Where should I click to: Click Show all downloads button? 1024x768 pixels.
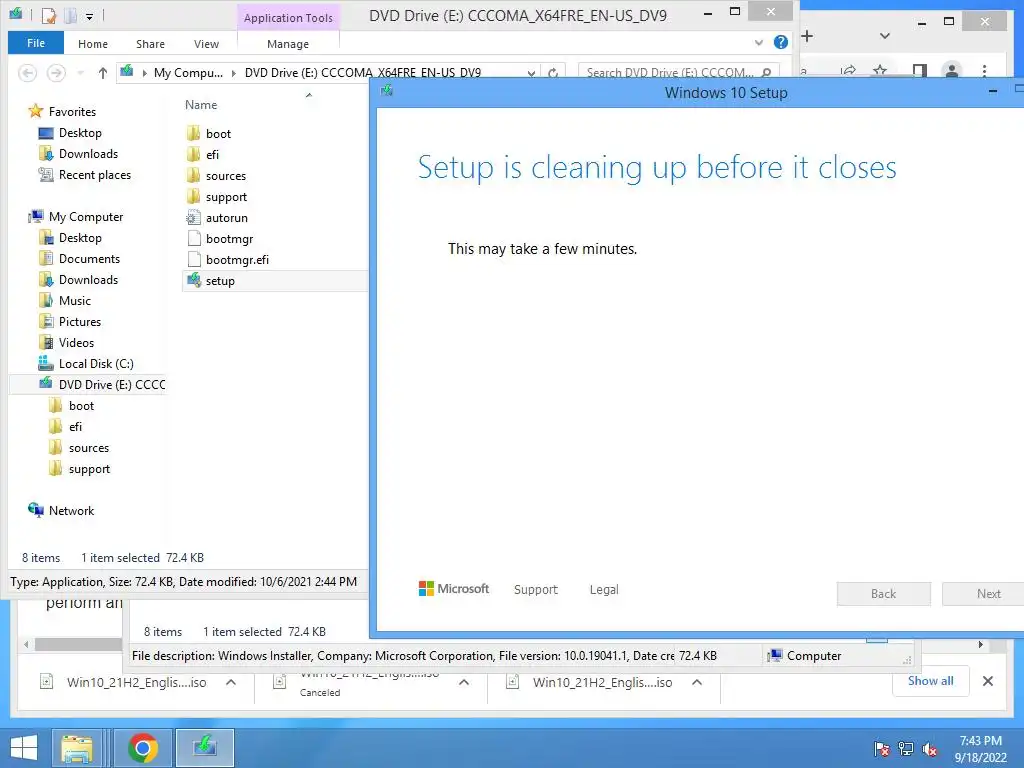point(931,681)
